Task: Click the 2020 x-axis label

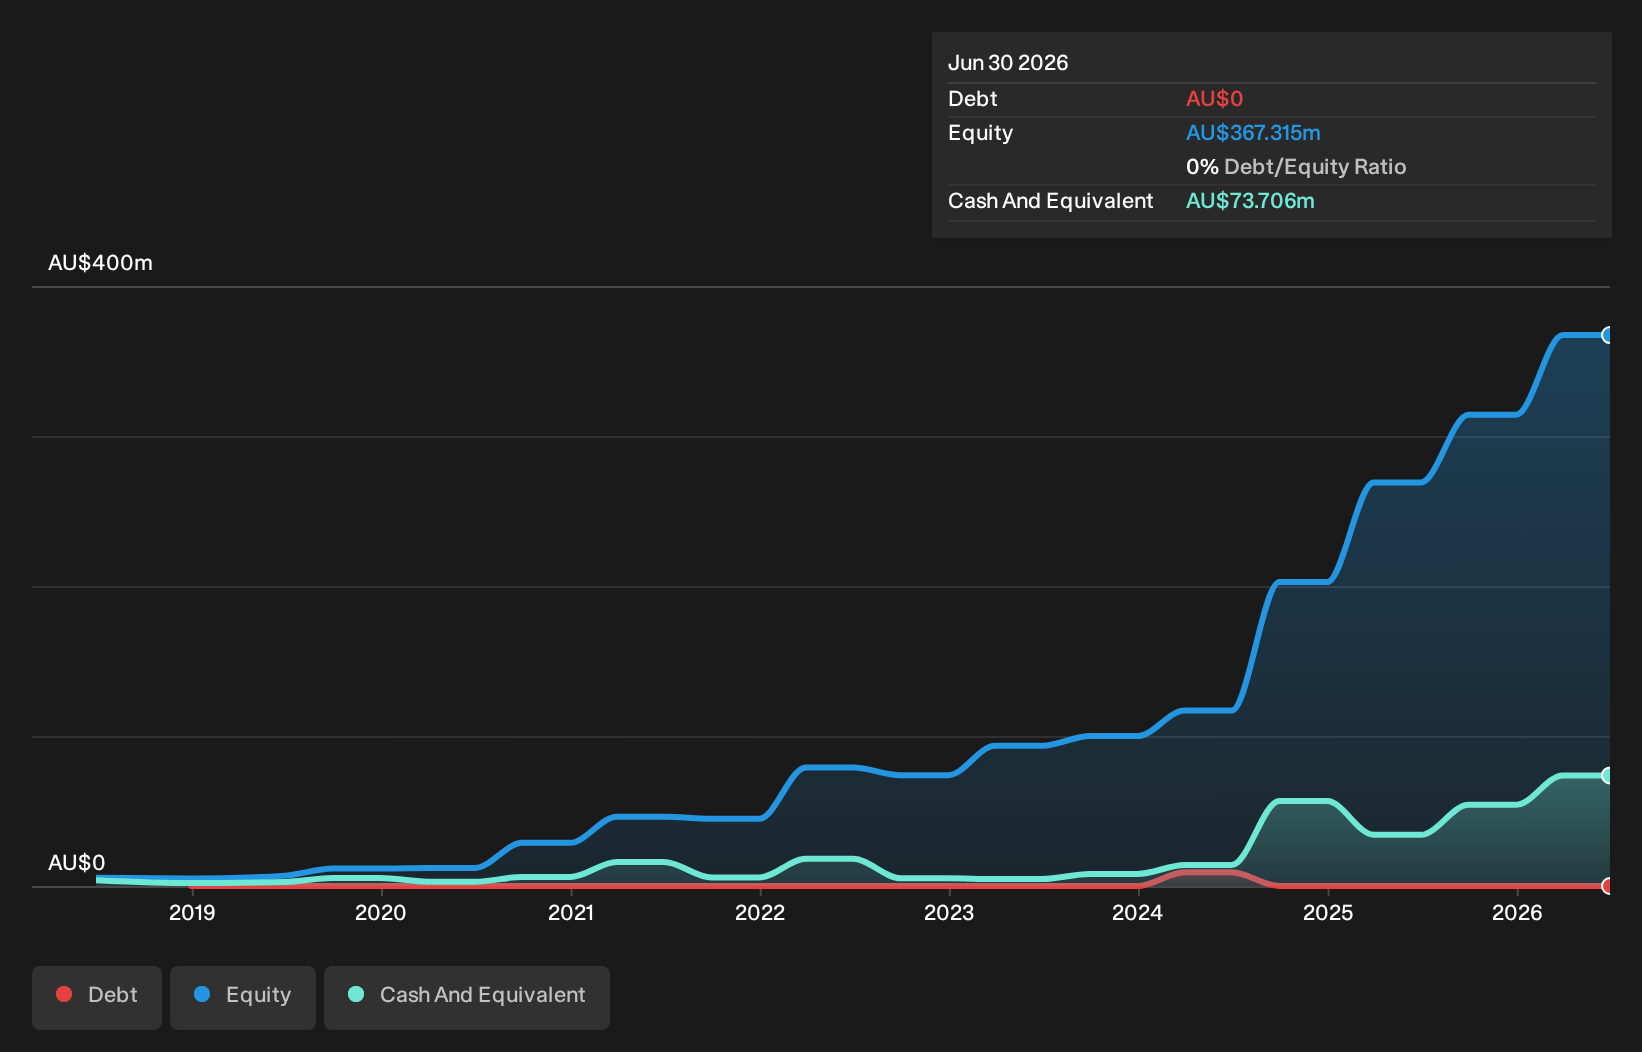Action: tap(381, 912)
